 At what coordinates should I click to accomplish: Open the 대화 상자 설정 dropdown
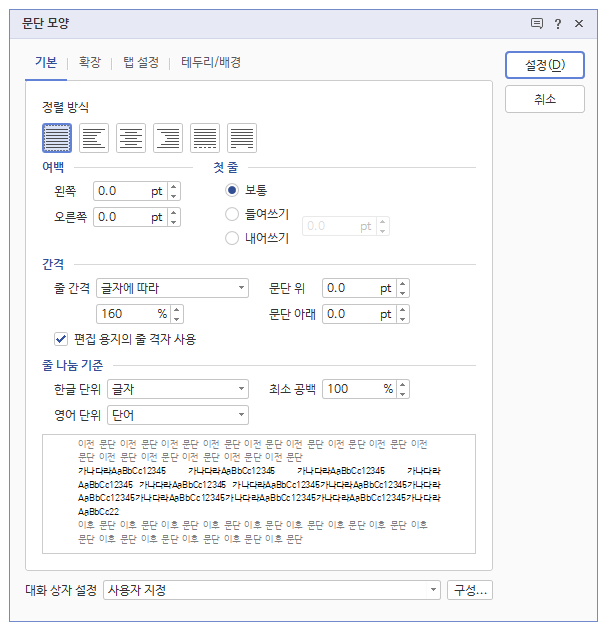coord(271,590)
